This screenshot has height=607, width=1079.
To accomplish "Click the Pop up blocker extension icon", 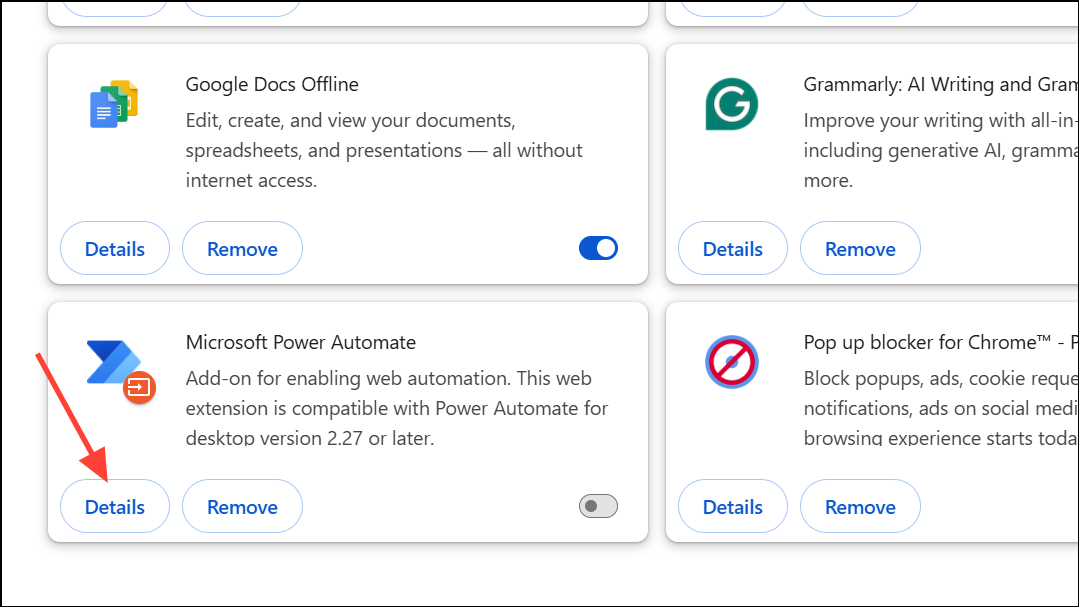I will click(x=731, y=362).
